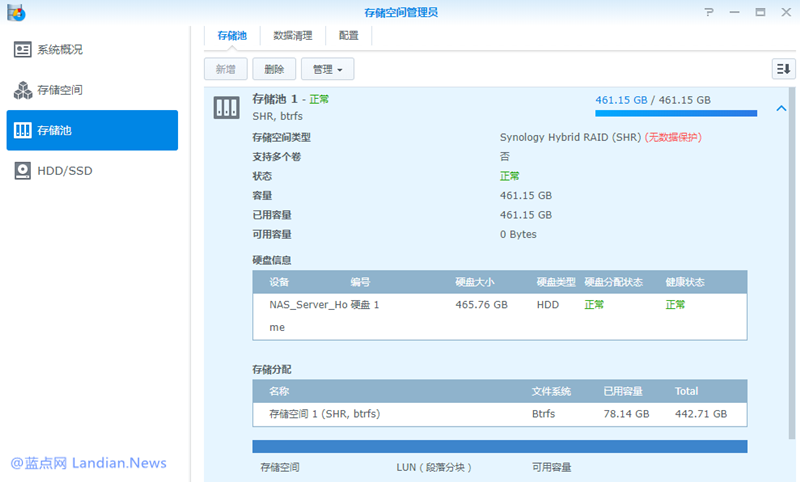This screenshot has width=800, height=482.
Task: Collapse the 存储池 1 details chevron
Action: click(780, 109)
